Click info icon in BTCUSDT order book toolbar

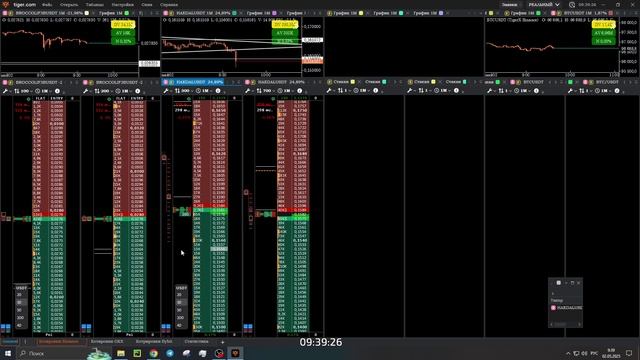pyautogui.click(x=536, y=91)
